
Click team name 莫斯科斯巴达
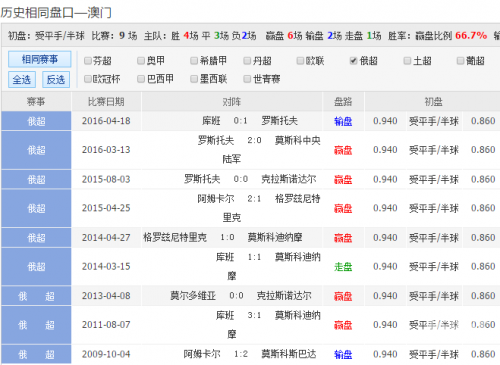[289, 354]
